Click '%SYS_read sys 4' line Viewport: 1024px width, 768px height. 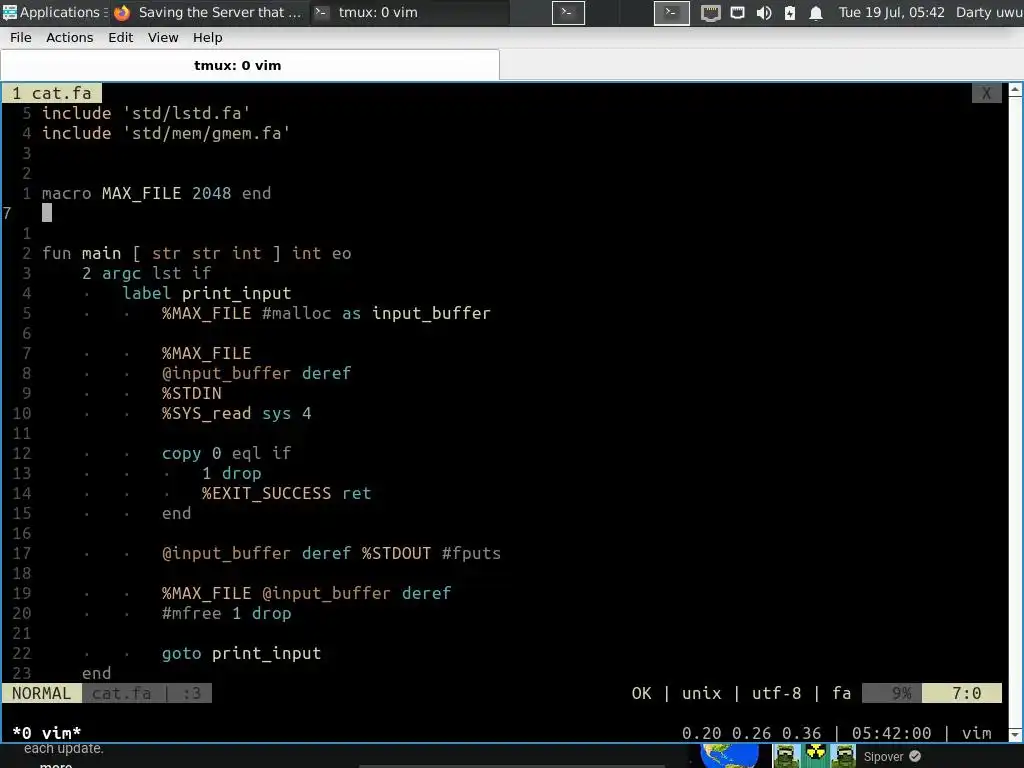click(x=236, y=413)
